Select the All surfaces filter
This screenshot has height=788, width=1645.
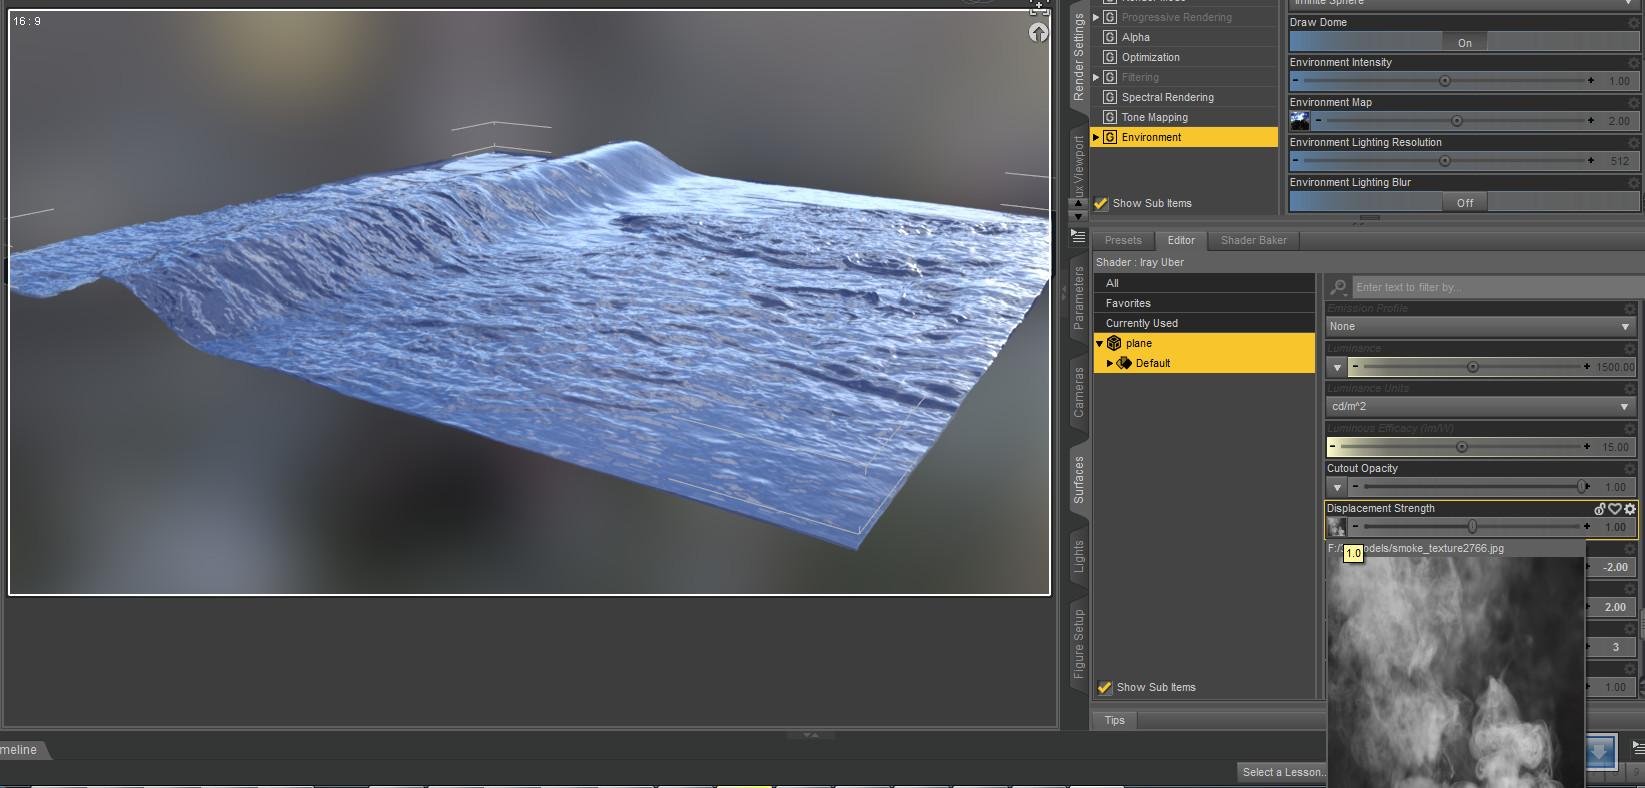1204,283
